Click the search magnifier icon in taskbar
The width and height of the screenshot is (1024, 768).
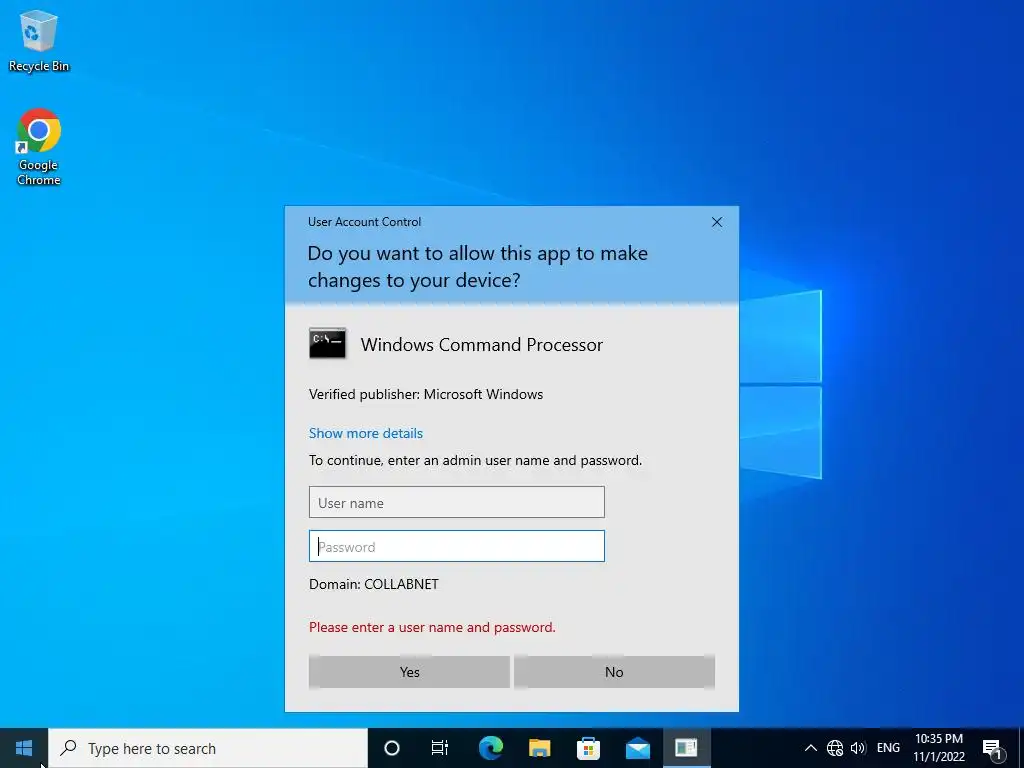[68, 747]
